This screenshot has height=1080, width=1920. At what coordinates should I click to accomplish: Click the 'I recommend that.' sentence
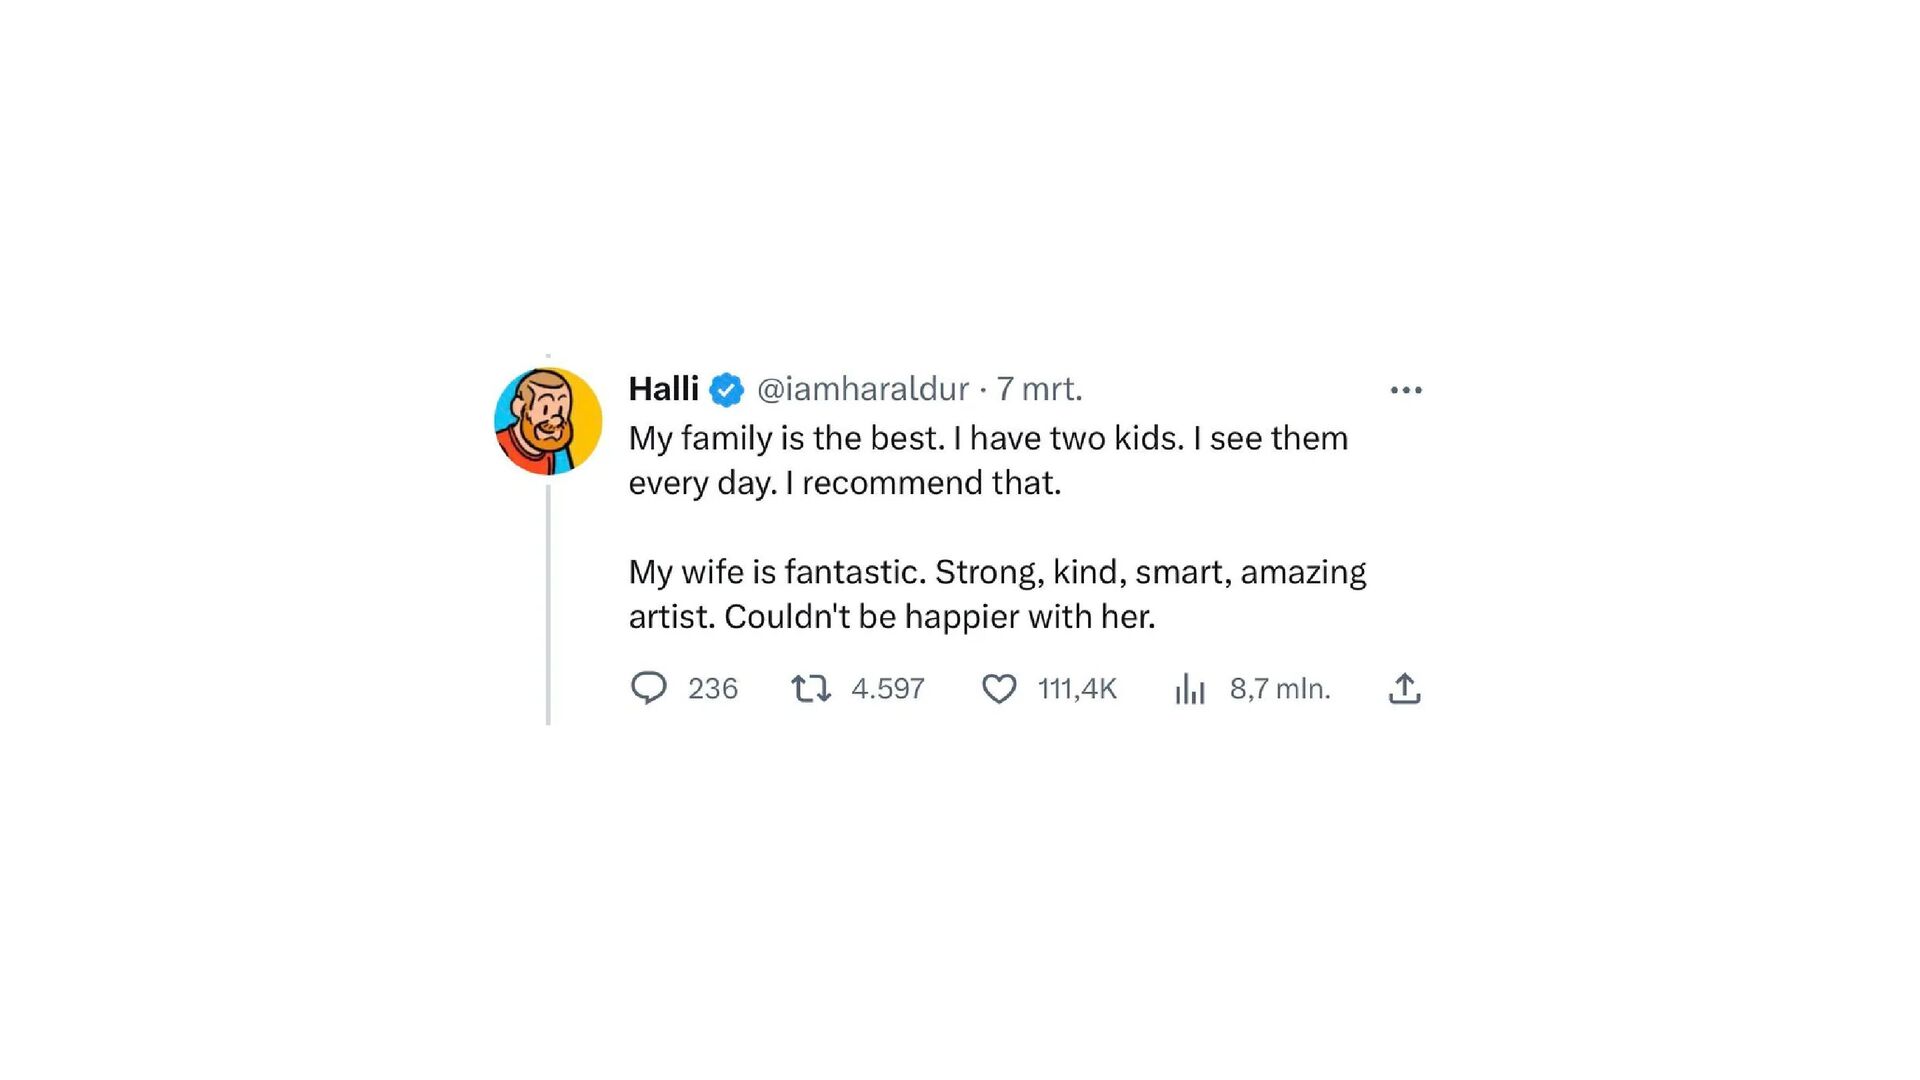pyautogui.click(x=922, y=483)
